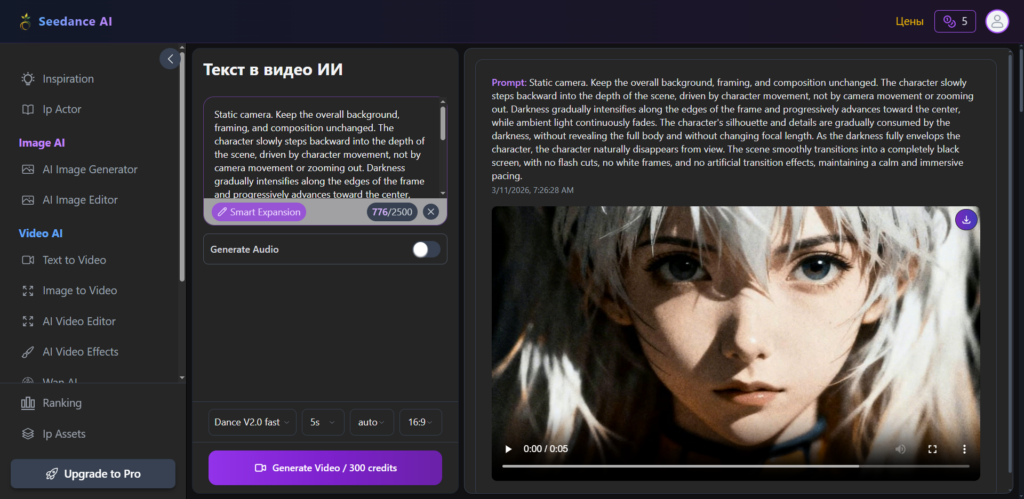The width and height of the screenshot is (1024, 499).
Task: Change the 16:9 aspect ratio dropdown
Action: [420, 422]
